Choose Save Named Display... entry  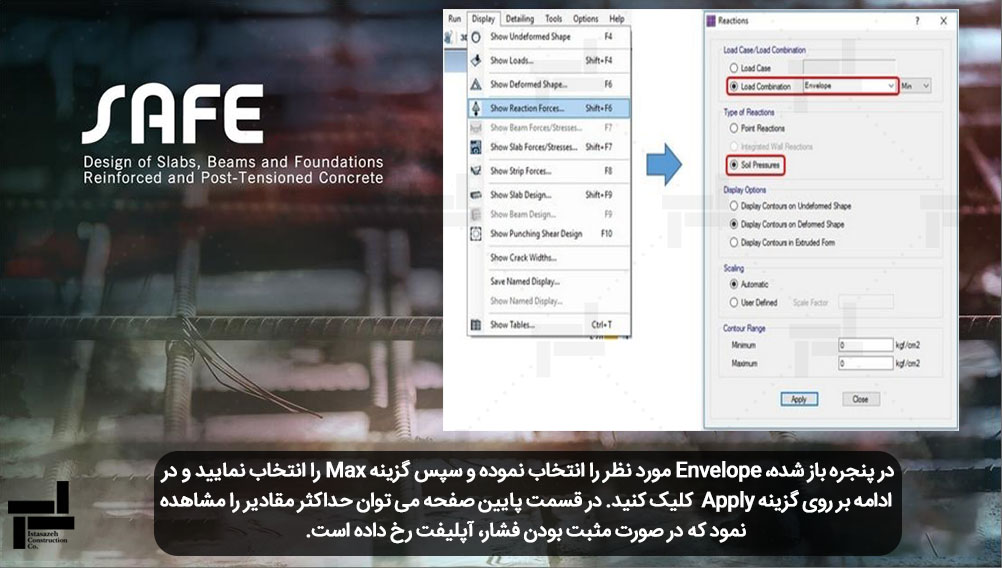[x=550, y=281]
